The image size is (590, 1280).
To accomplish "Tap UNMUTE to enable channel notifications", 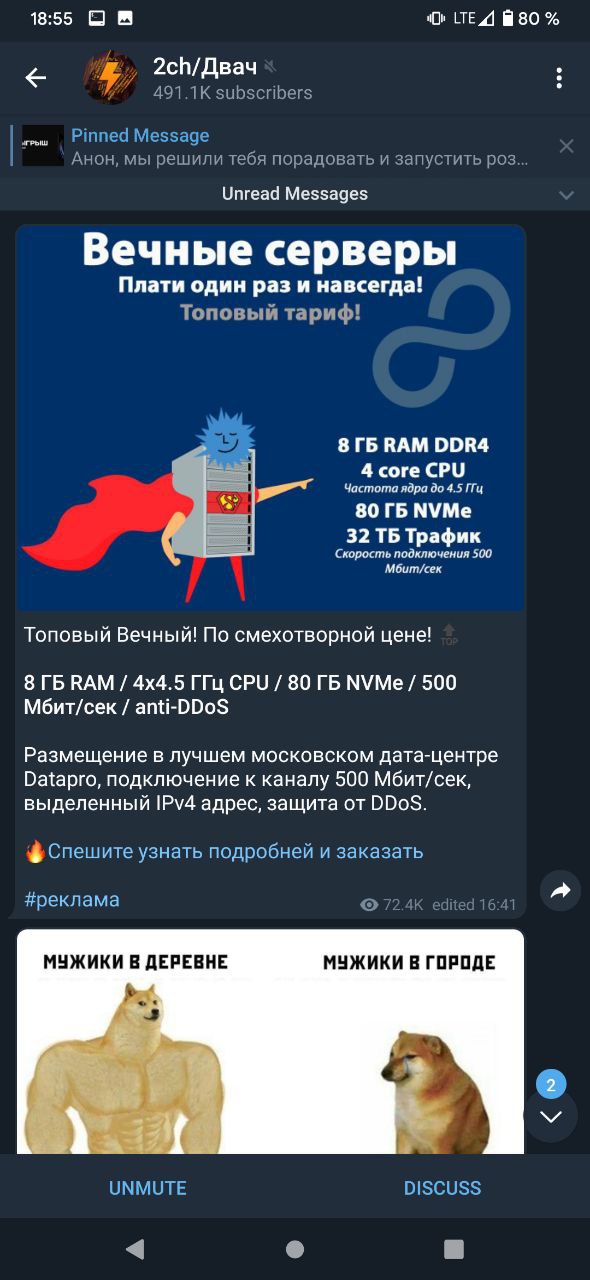I will tap(148, 1188).
